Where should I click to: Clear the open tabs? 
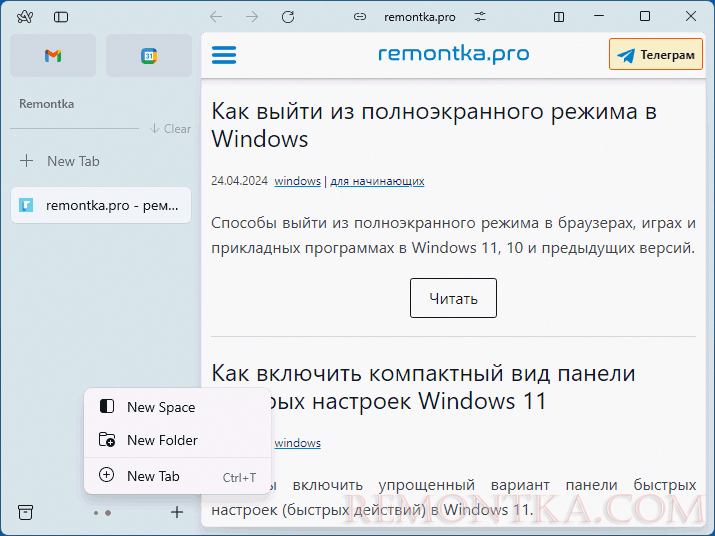tap(171, 129)
